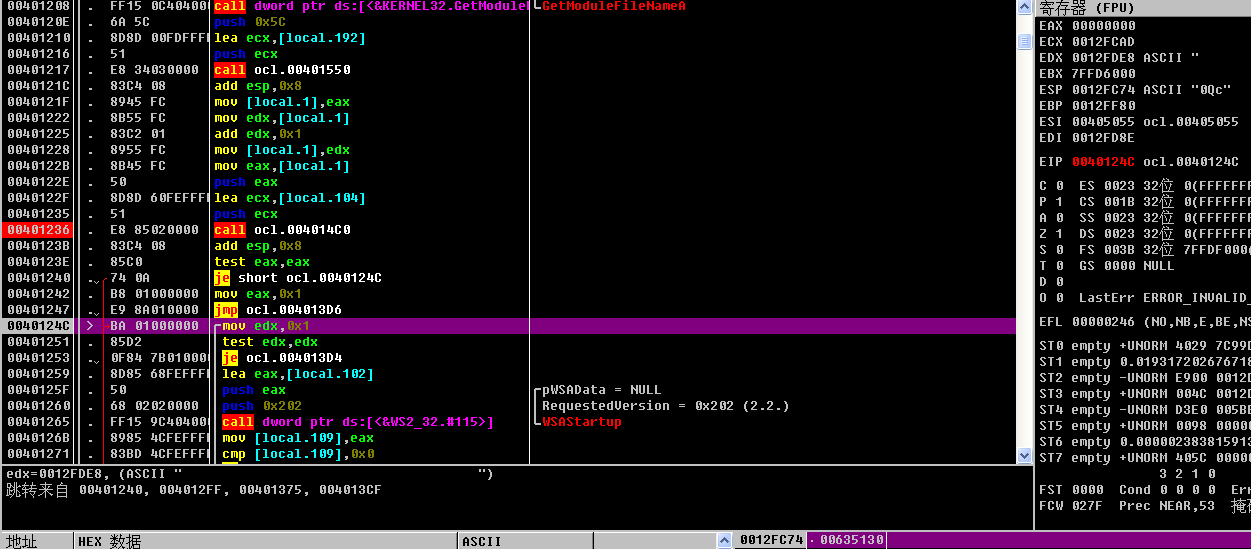Screen dimensions: 1251x549
Task: Click the 'call ocl.004014C0' instruction
Action: [x=282, y=230]
